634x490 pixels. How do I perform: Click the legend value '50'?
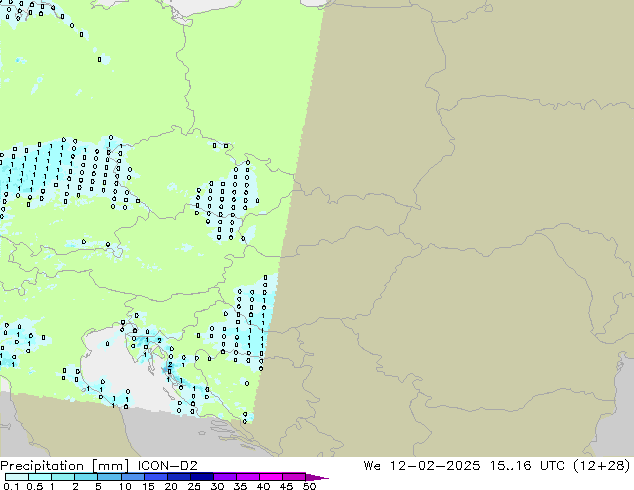pyautogui.click(x=309, y=486)
